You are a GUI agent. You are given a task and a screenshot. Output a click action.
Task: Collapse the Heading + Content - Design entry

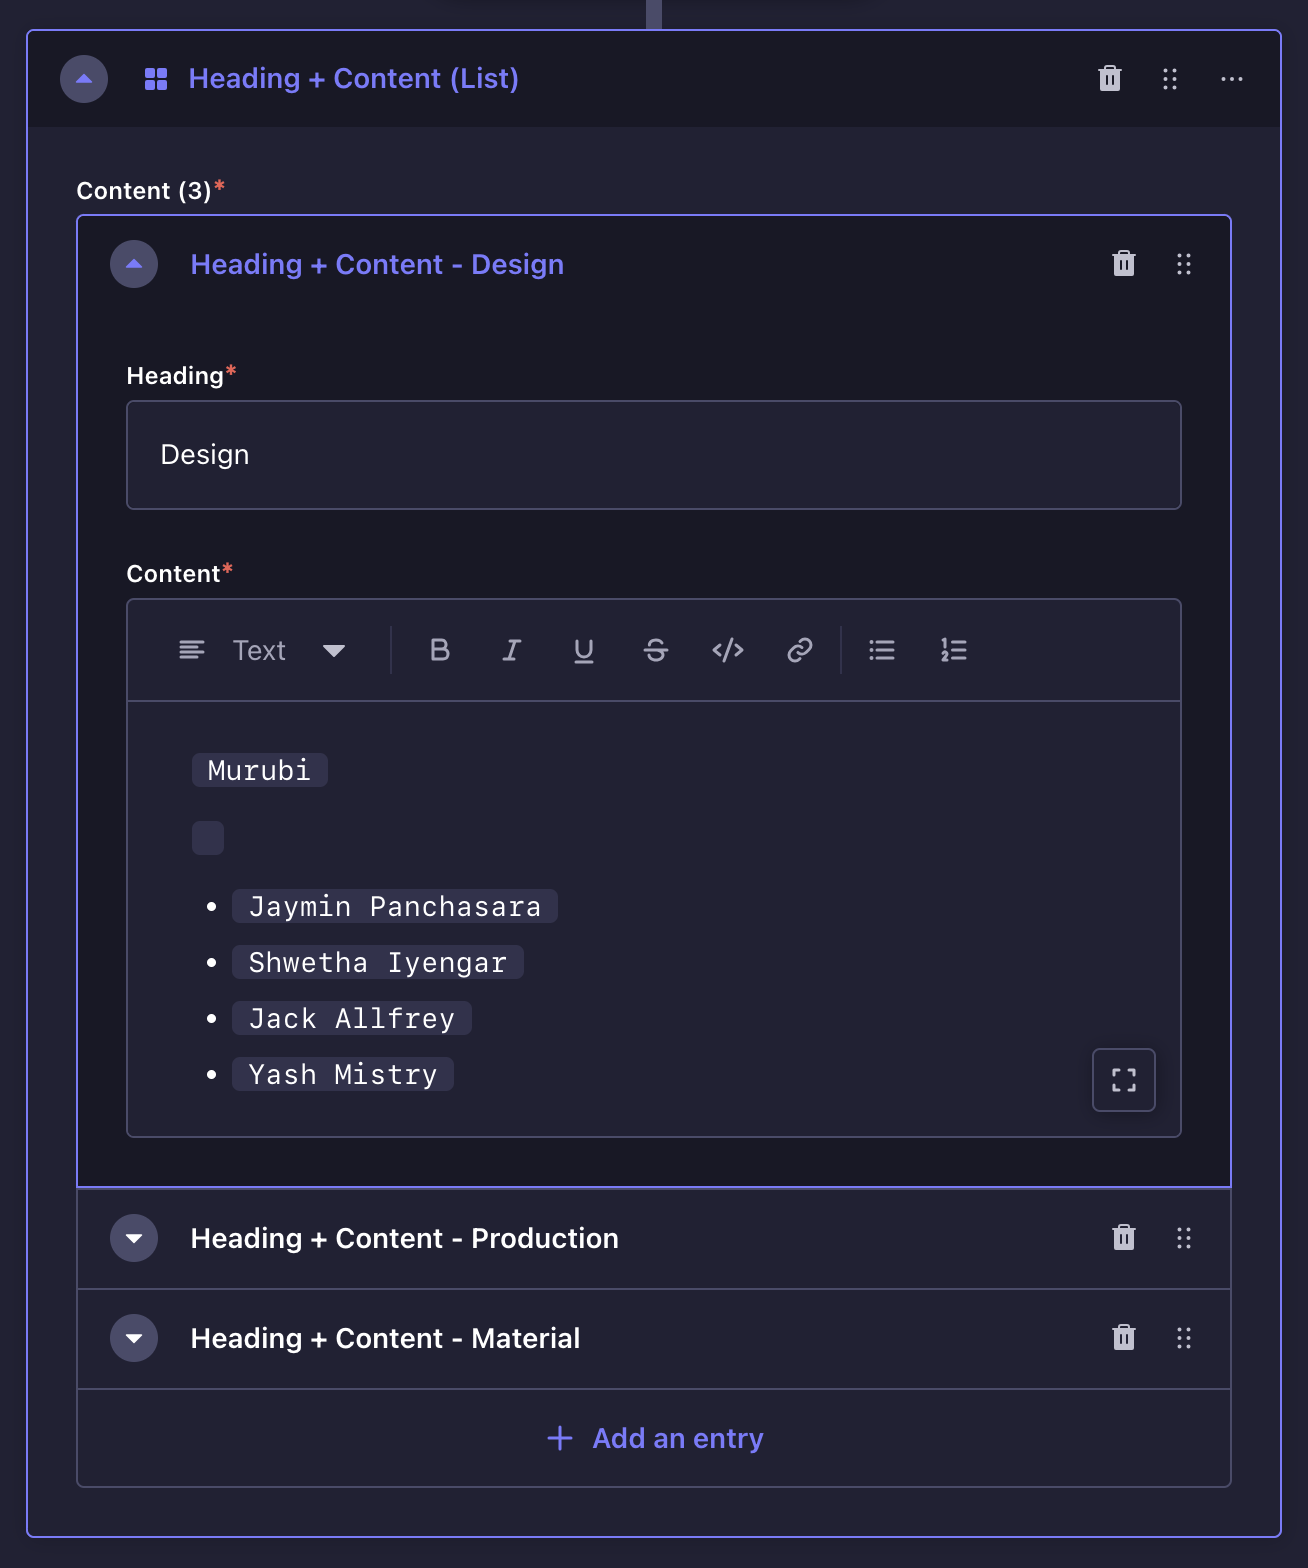[x=133, y=264]
